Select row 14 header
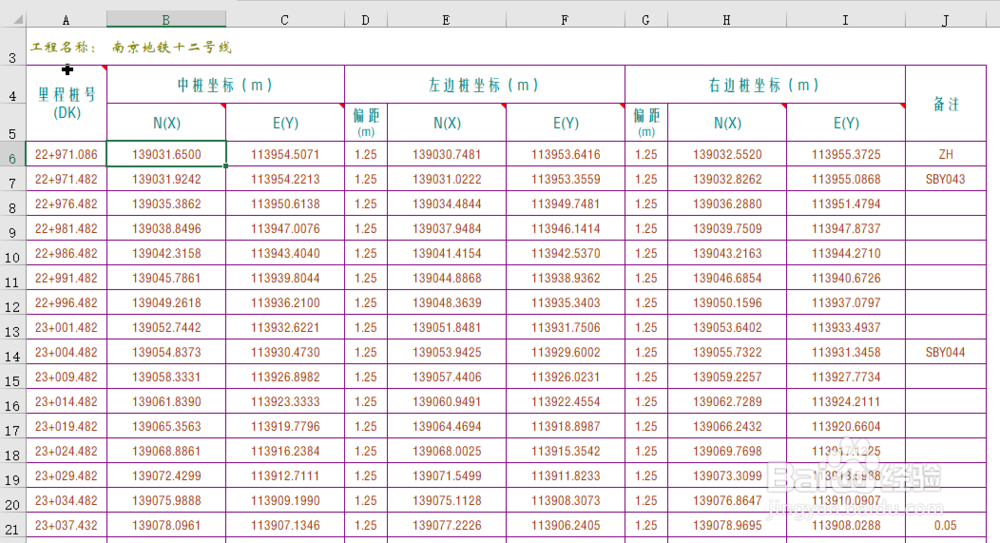This screenshot has width=1000, height=543. pyautogui.click(x=13, y=352)
